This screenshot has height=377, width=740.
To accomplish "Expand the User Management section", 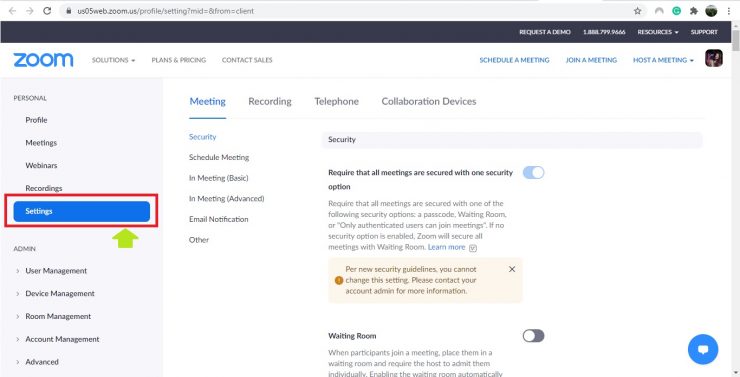I will click(56, 271).
